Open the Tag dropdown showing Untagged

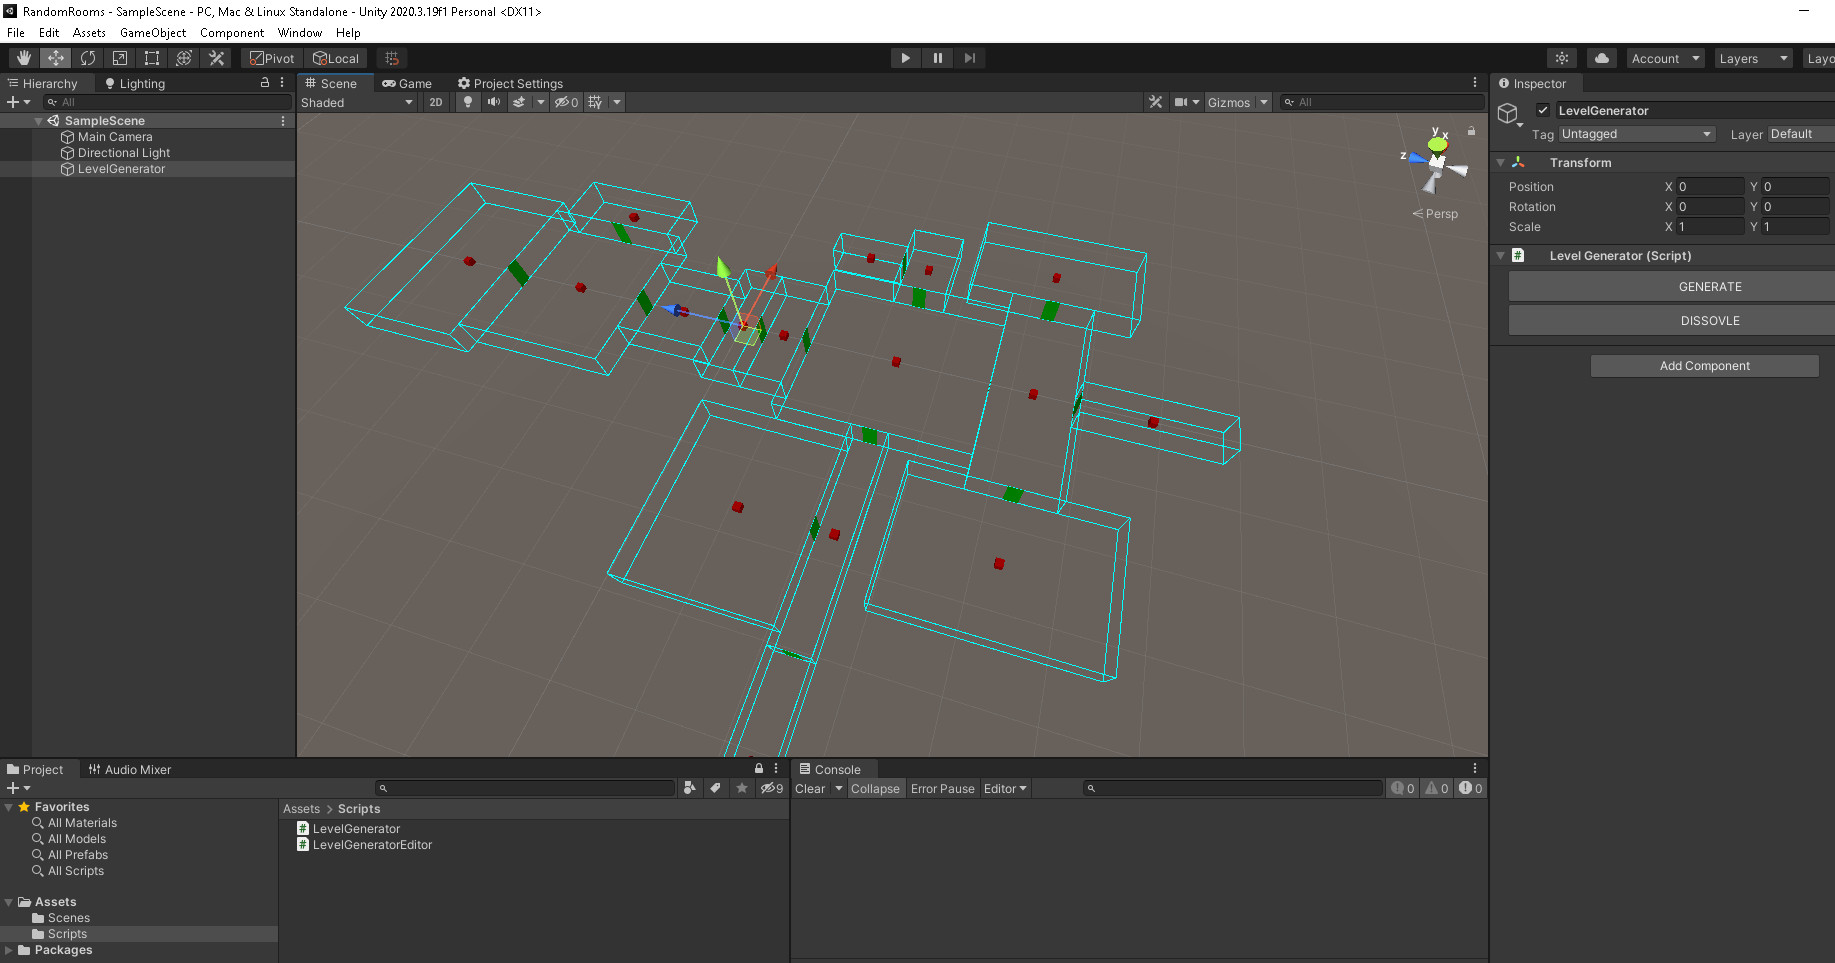pyautogui.click(x=1636, y=133)
